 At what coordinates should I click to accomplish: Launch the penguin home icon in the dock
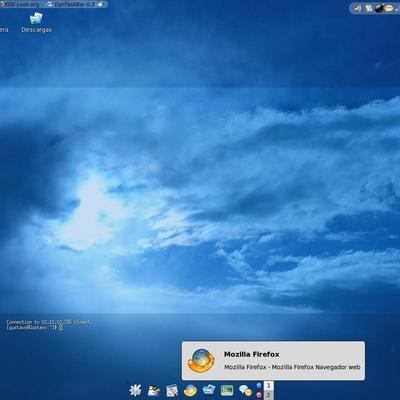coord(154,390)
